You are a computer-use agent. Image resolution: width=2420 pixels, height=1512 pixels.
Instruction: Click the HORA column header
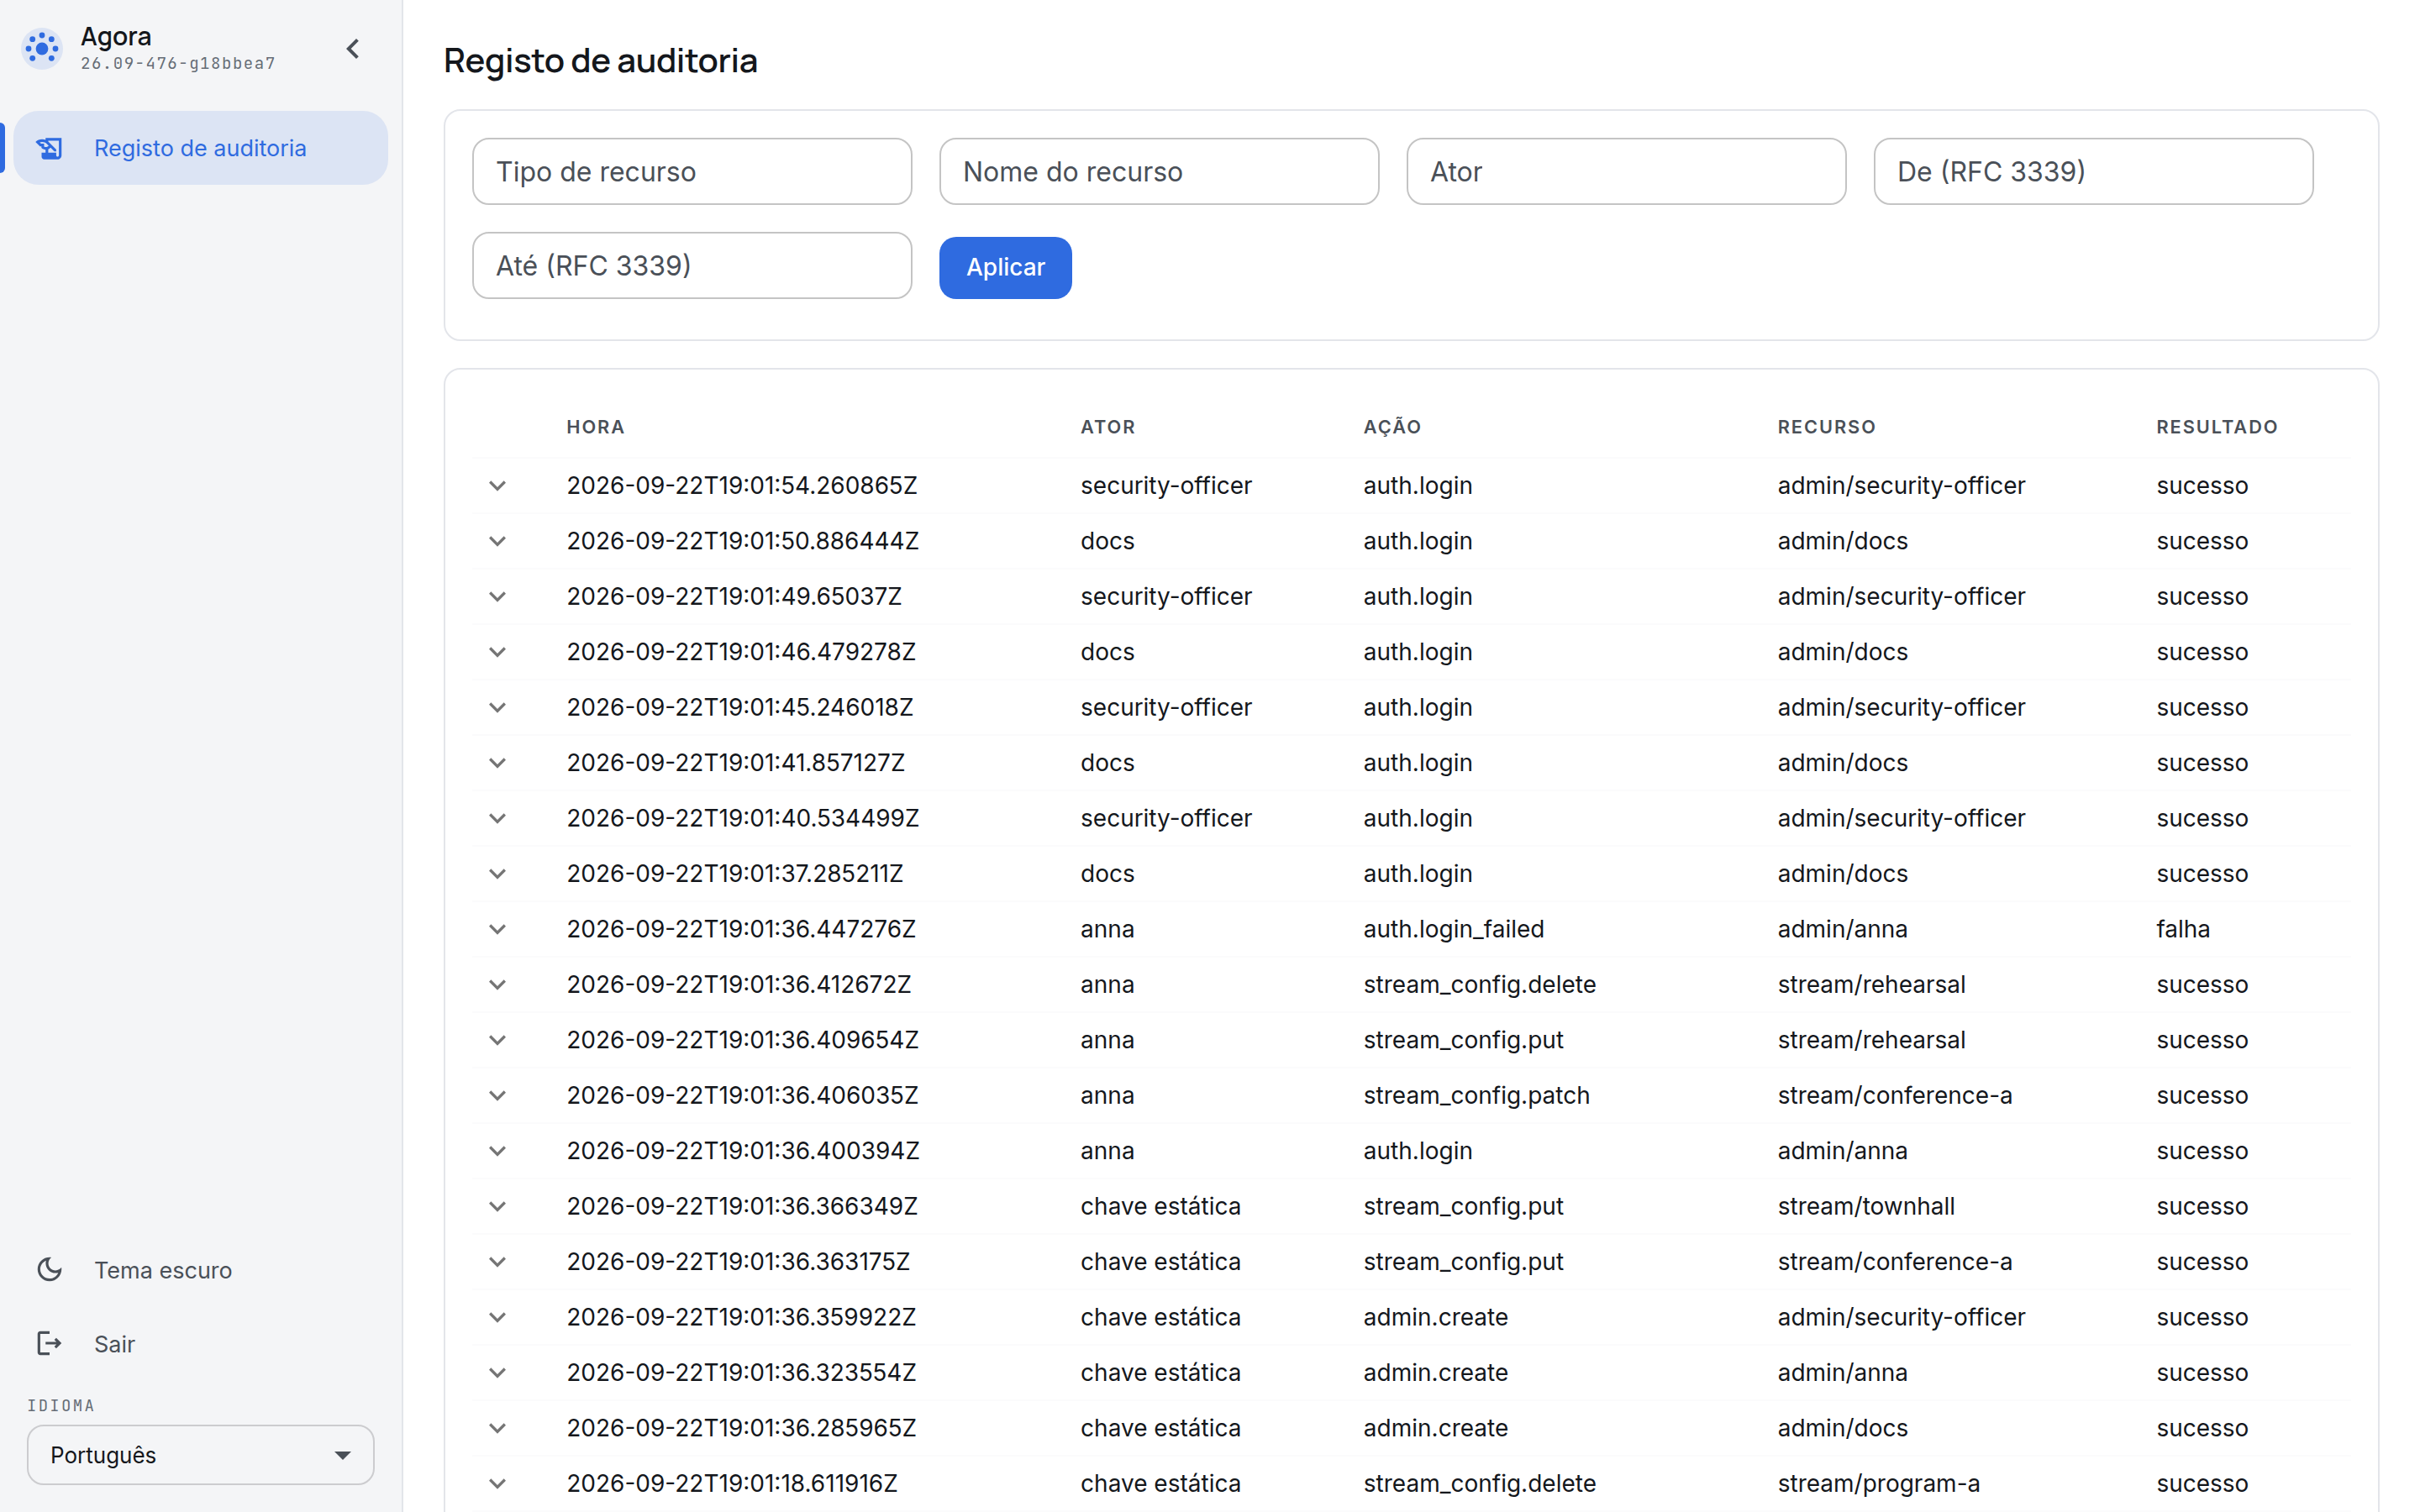(595, 427)
